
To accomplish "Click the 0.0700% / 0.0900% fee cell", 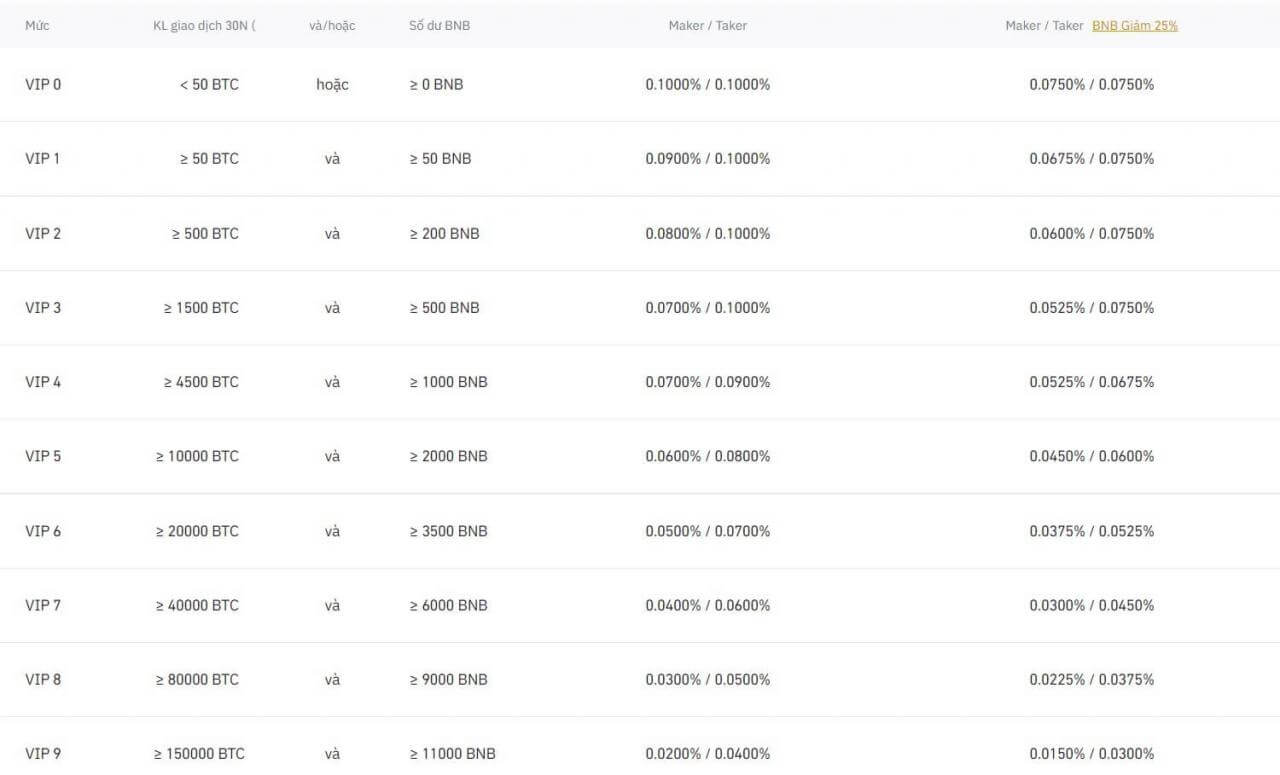I will pos(708,382).
